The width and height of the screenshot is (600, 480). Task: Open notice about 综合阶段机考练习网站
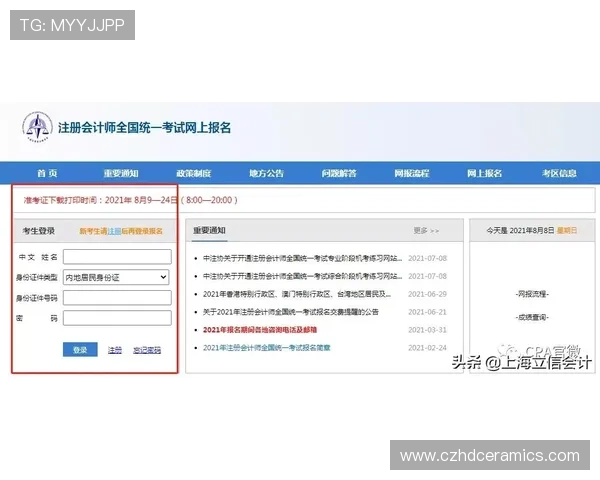[302, 276]
